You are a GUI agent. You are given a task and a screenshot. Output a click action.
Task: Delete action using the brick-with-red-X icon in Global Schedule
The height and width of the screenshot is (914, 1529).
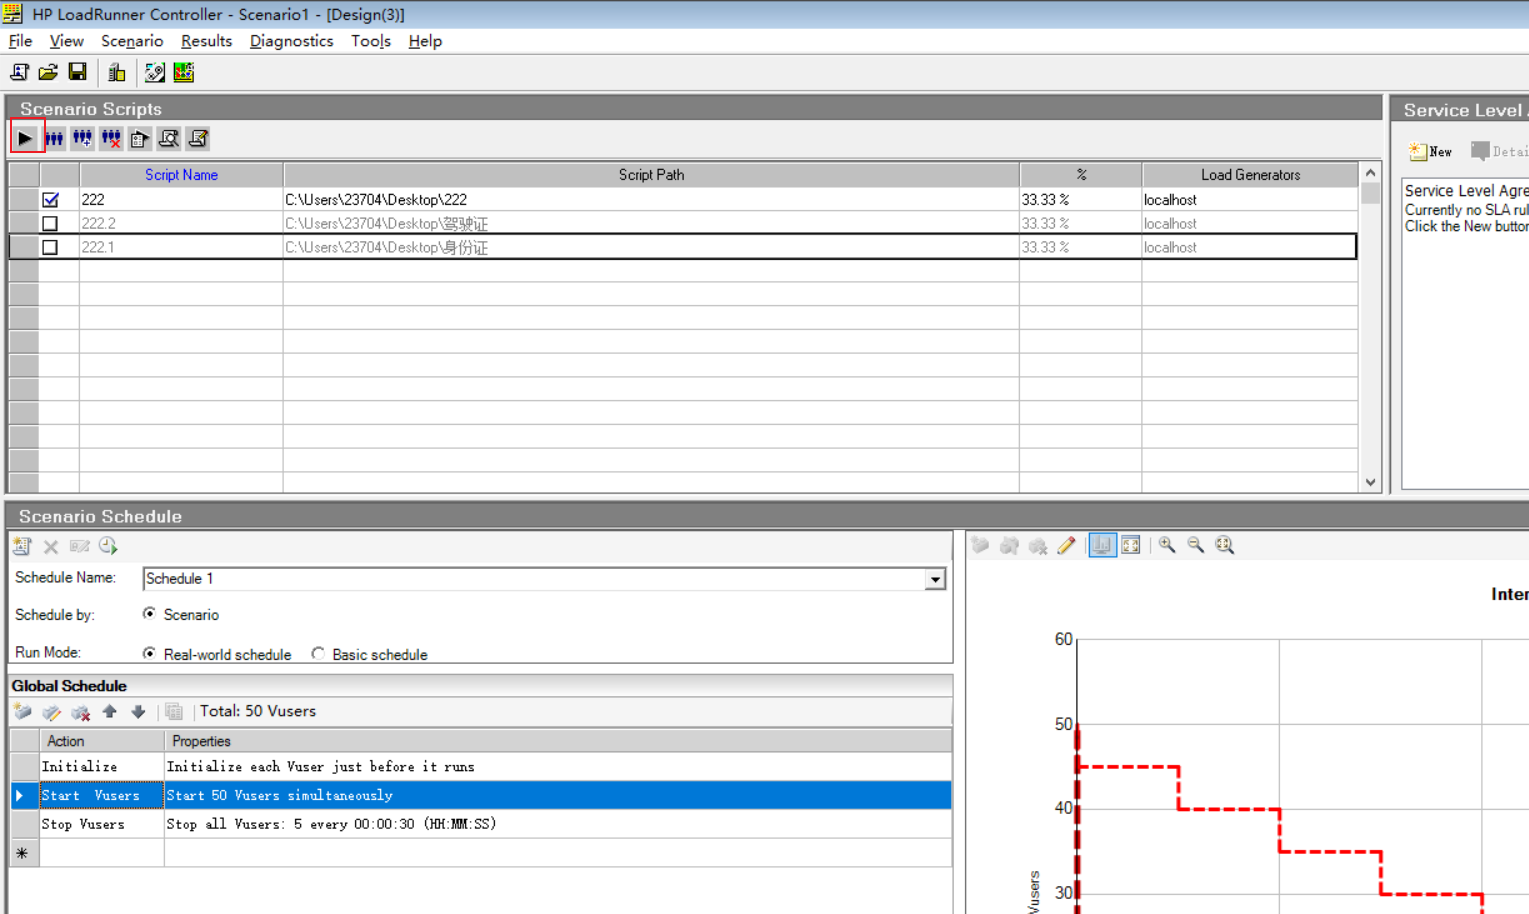click(80, 712)
